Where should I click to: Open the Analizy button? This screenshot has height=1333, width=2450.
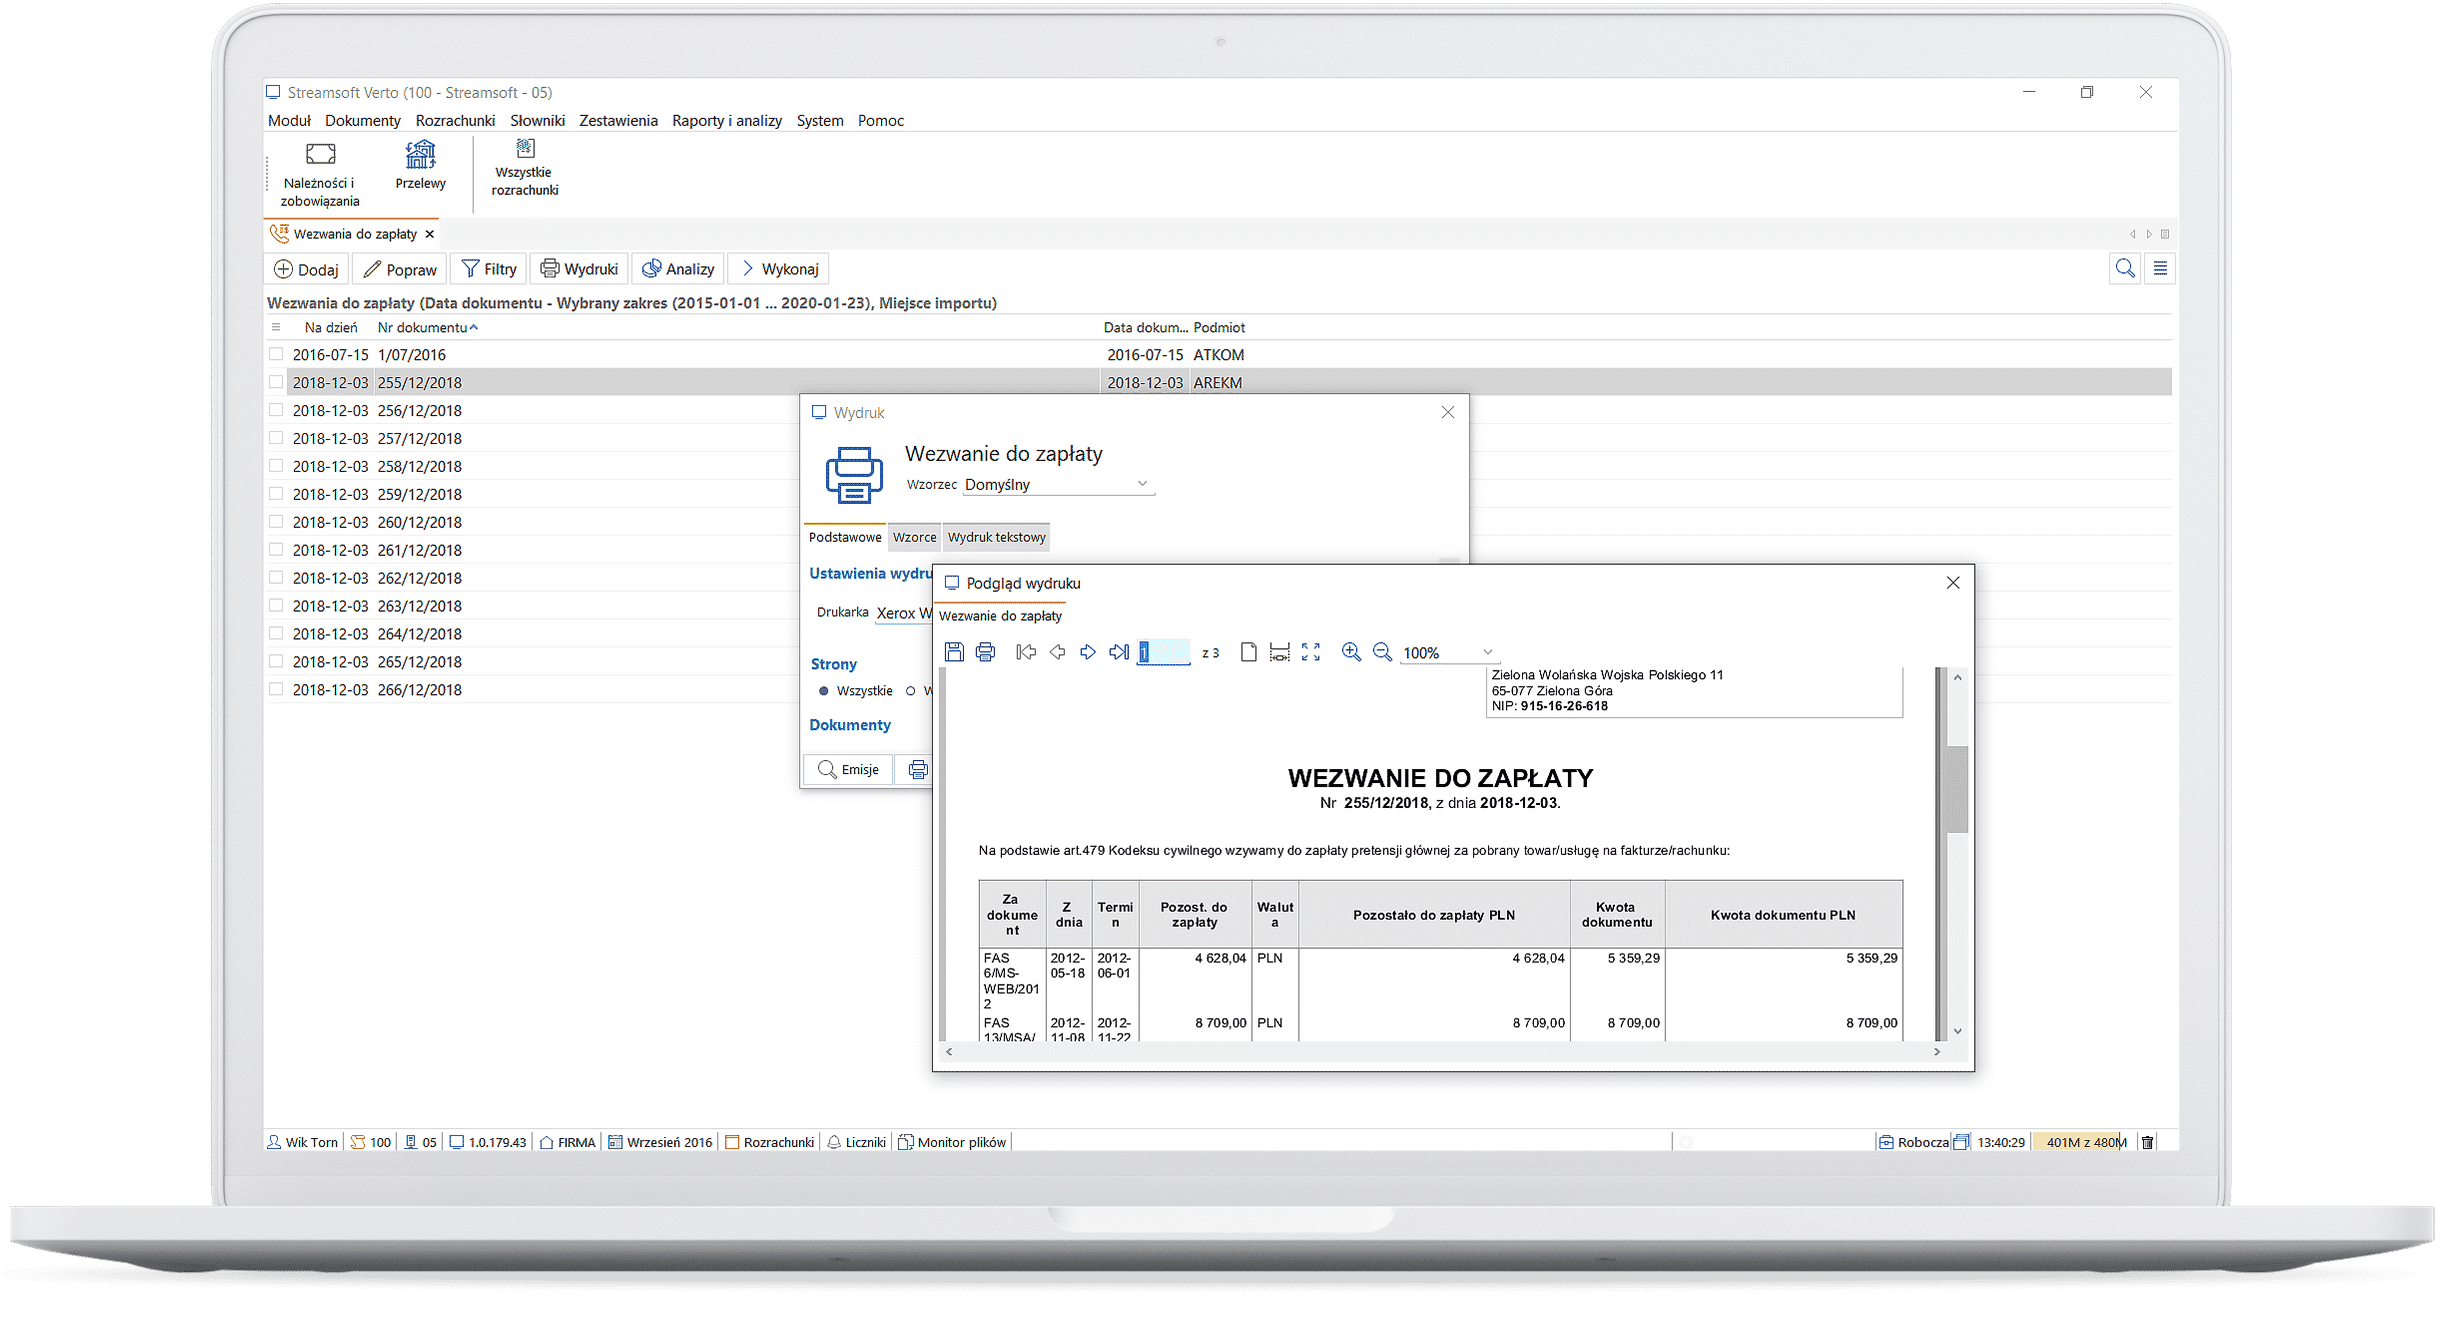tap(678, 269)
